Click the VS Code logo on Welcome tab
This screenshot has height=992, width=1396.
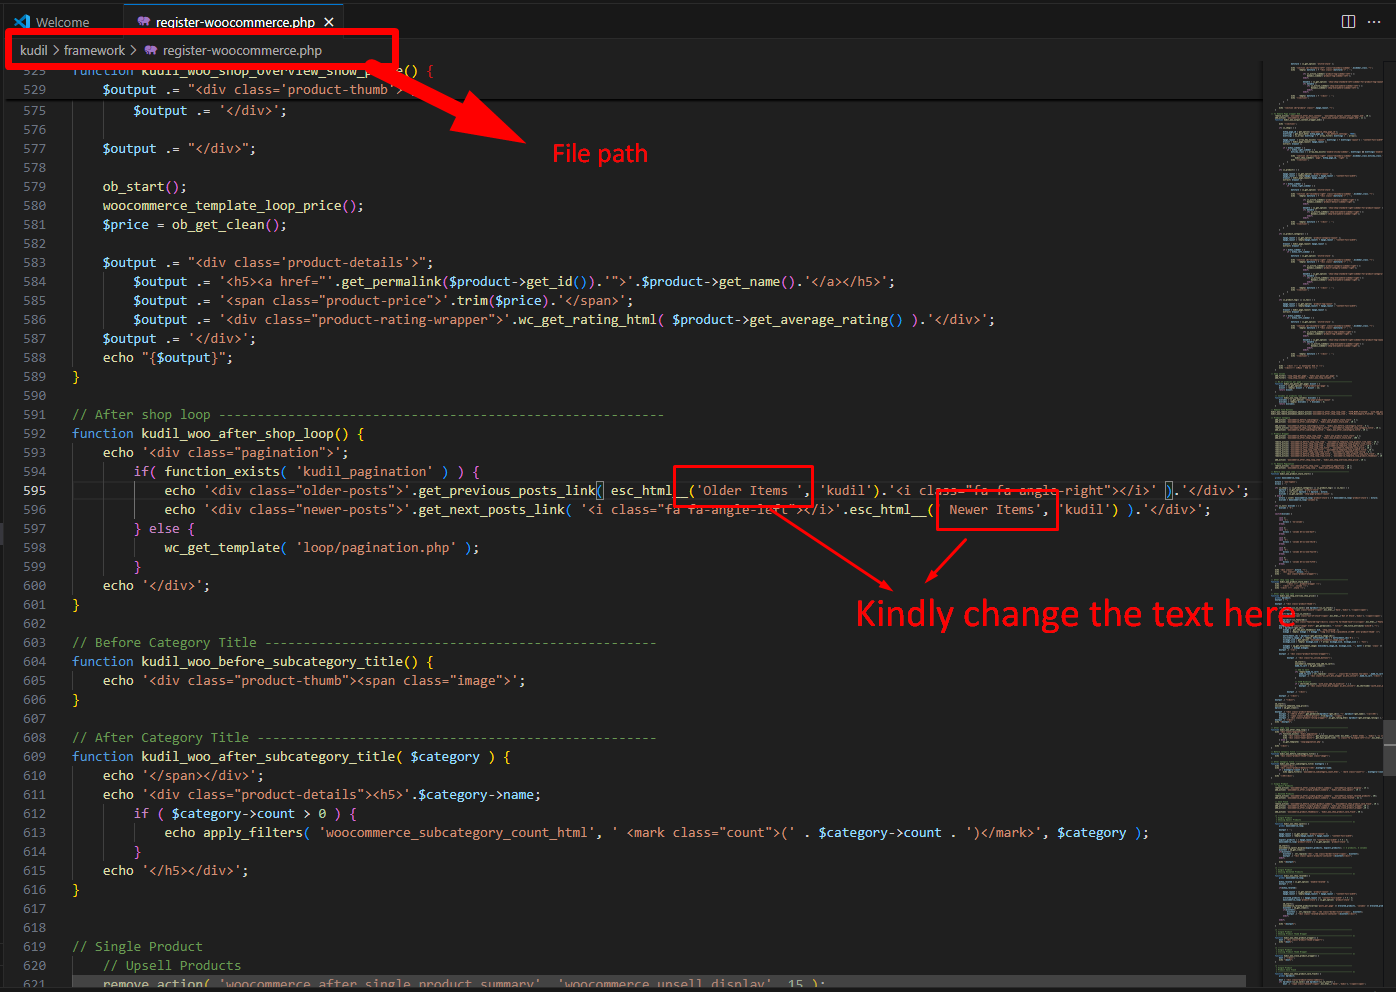[x=22, y=21]
